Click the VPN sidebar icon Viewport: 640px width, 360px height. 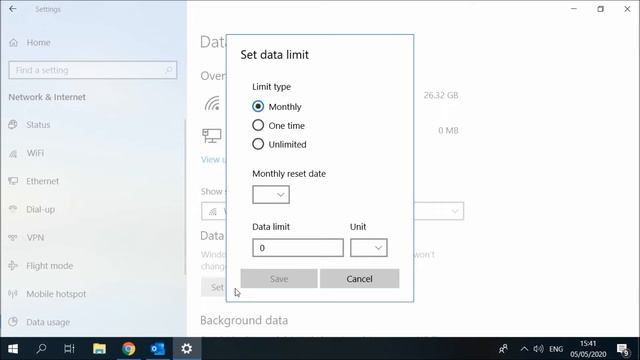coord(13,238)
